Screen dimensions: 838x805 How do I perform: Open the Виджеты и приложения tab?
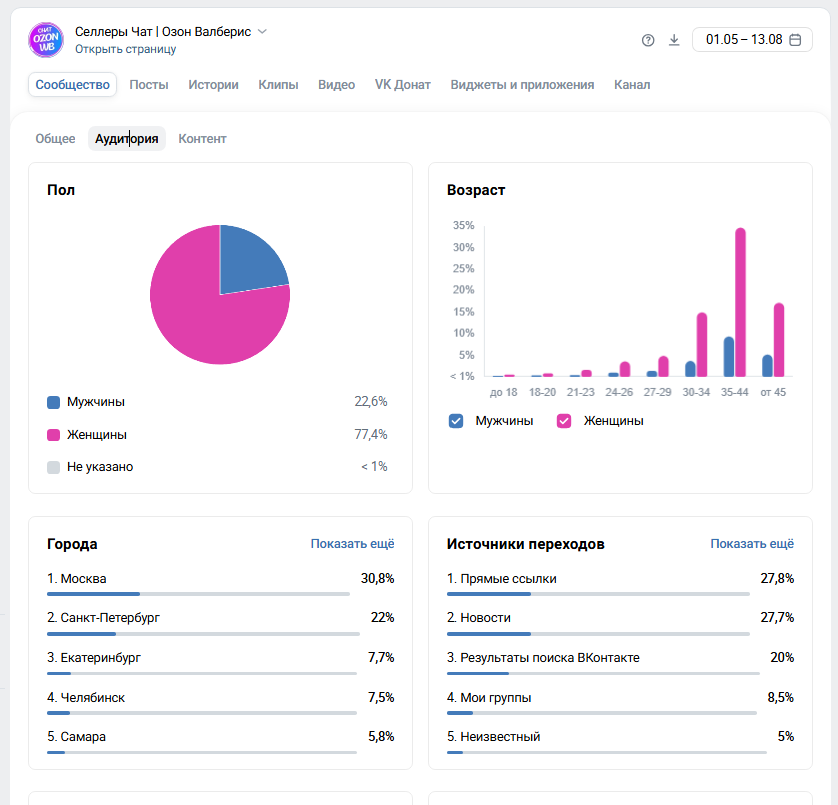coord(522,84)
